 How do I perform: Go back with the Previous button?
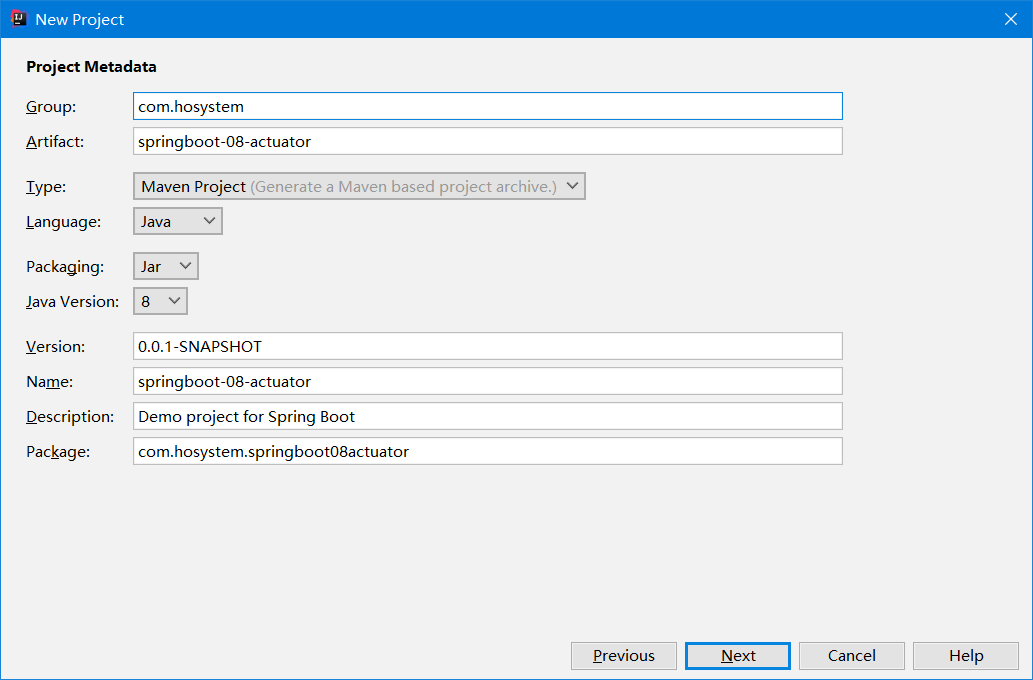624,656
